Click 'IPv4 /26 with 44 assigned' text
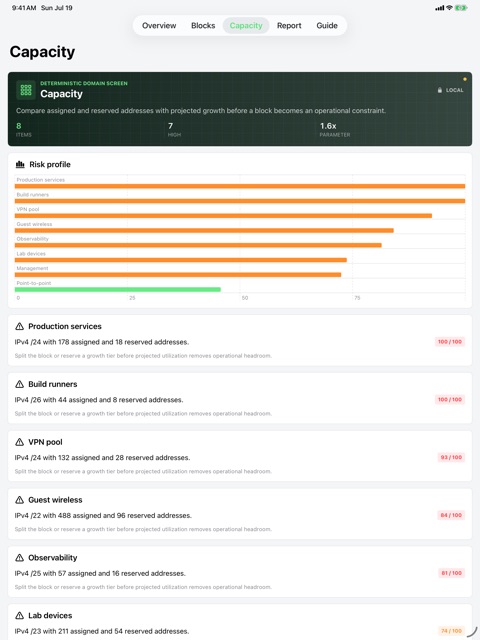Screen dimensions: 480x640 click(99, 400)
